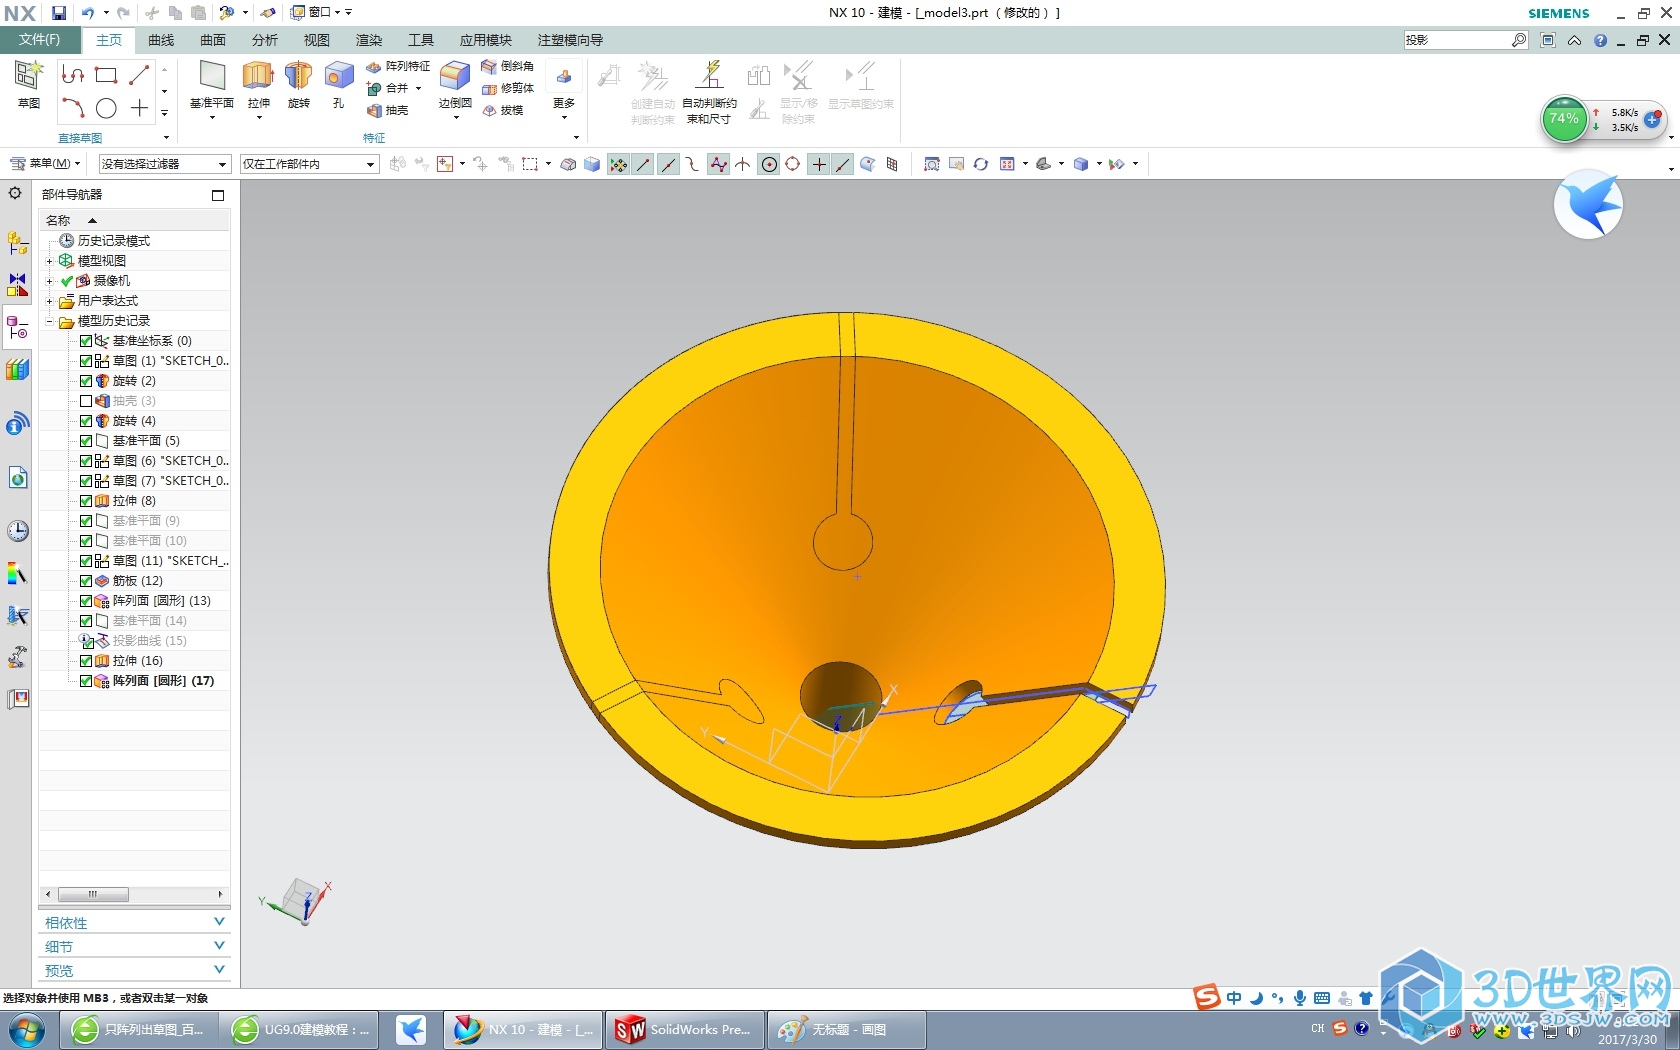Toggle checkbox for 拉伸 (16)
Screen dimensions: 1680x1050
click(86, 661)
